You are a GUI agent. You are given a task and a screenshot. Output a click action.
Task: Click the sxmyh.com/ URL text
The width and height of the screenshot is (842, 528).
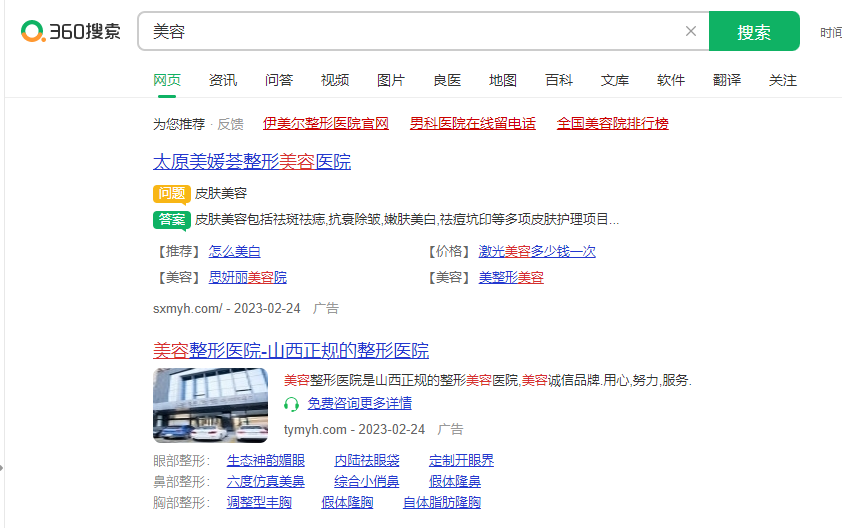click(x=187, y=308)
